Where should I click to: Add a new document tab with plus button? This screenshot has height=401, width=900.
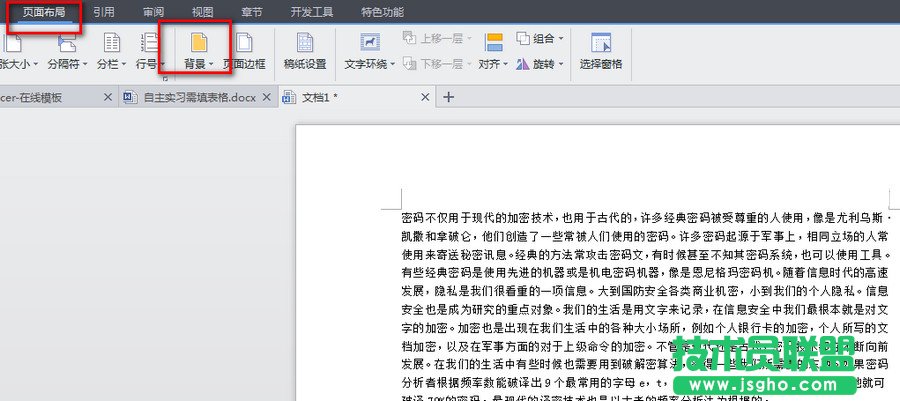point(449,97)
